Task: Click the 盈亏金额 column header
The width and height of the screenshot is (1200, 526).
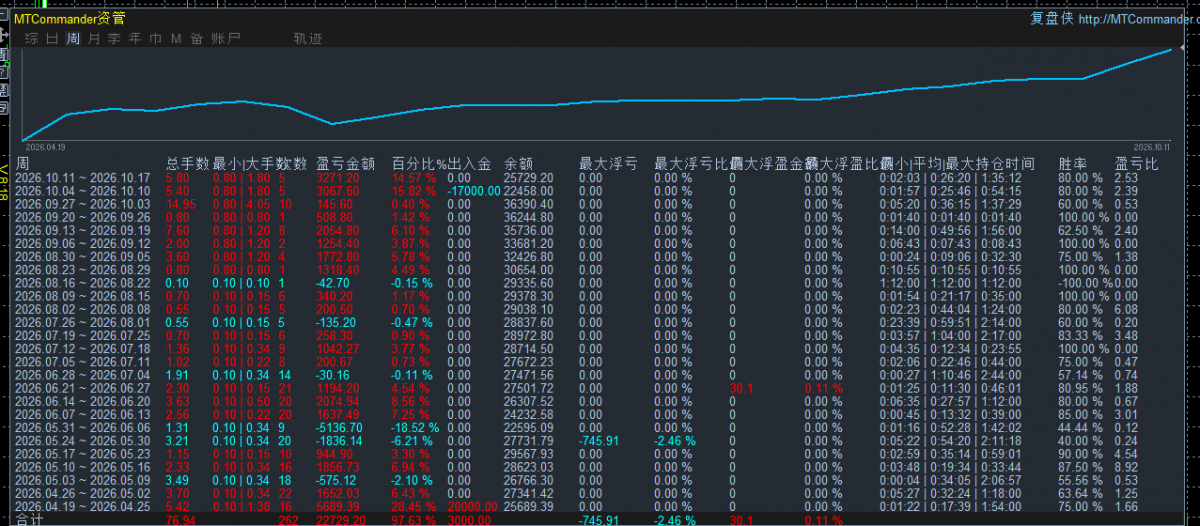Action: click(346, 163)
